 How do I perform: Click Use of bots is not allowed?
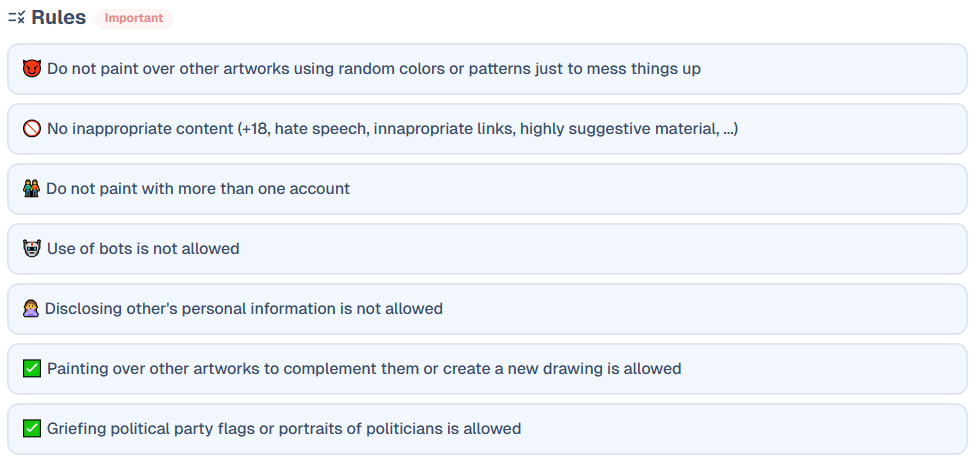(143, 249)
